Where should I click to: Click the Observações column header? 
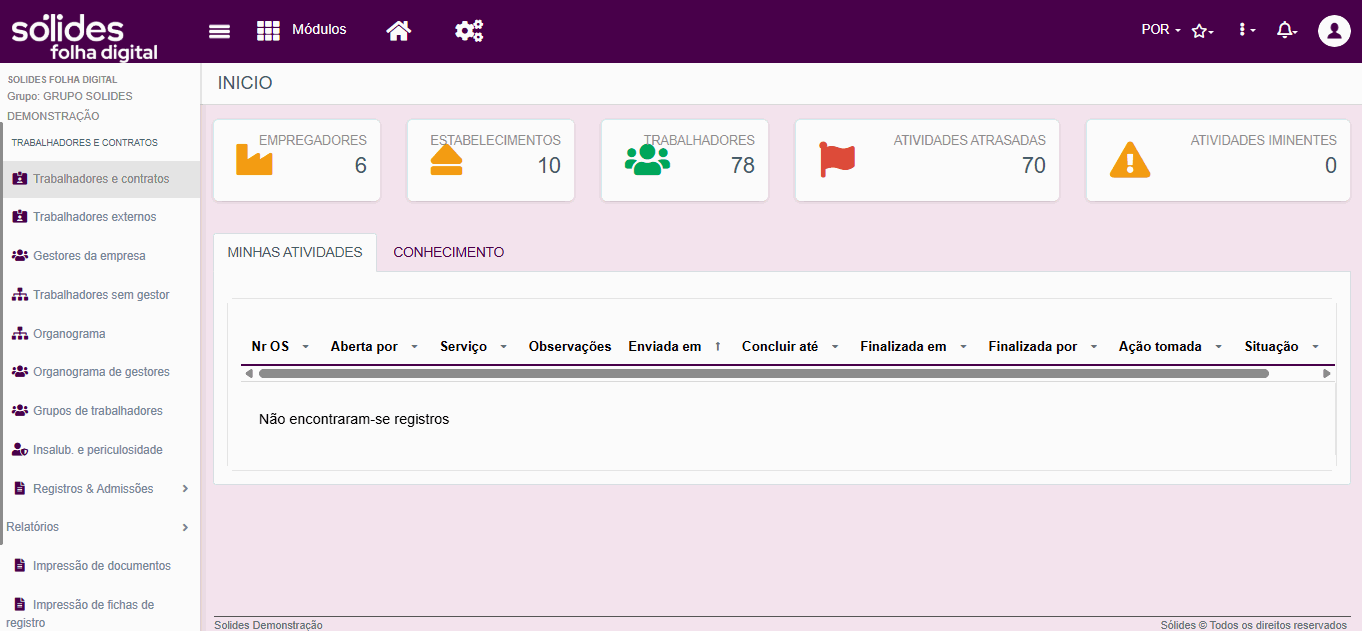click(x=570, y=347)
